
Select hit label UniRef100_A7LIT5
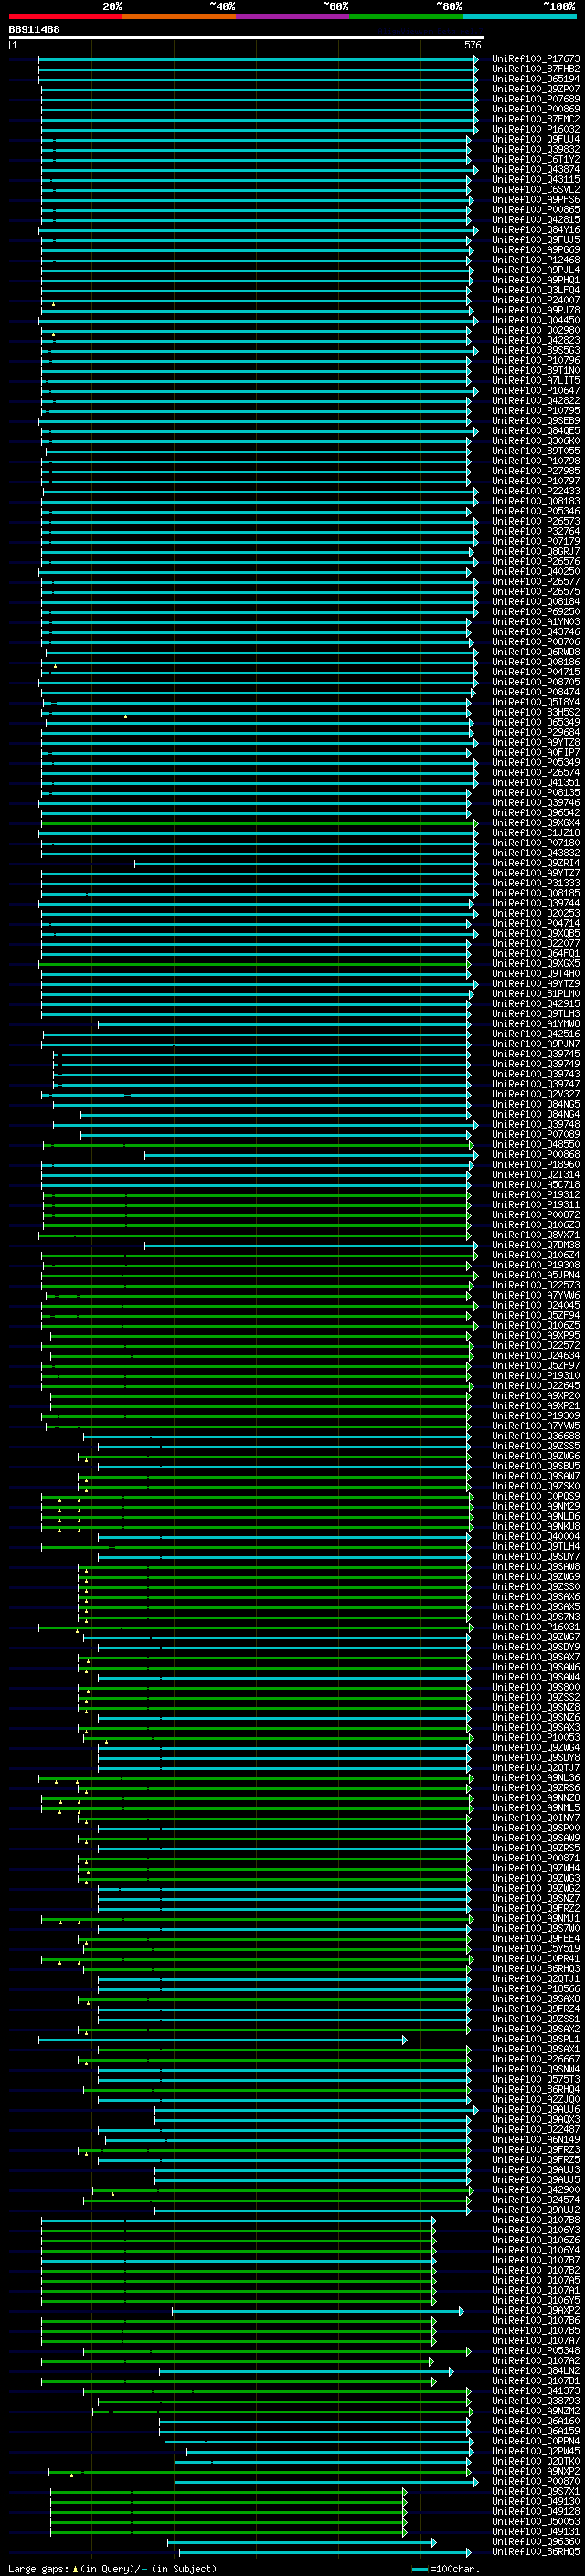536,380
